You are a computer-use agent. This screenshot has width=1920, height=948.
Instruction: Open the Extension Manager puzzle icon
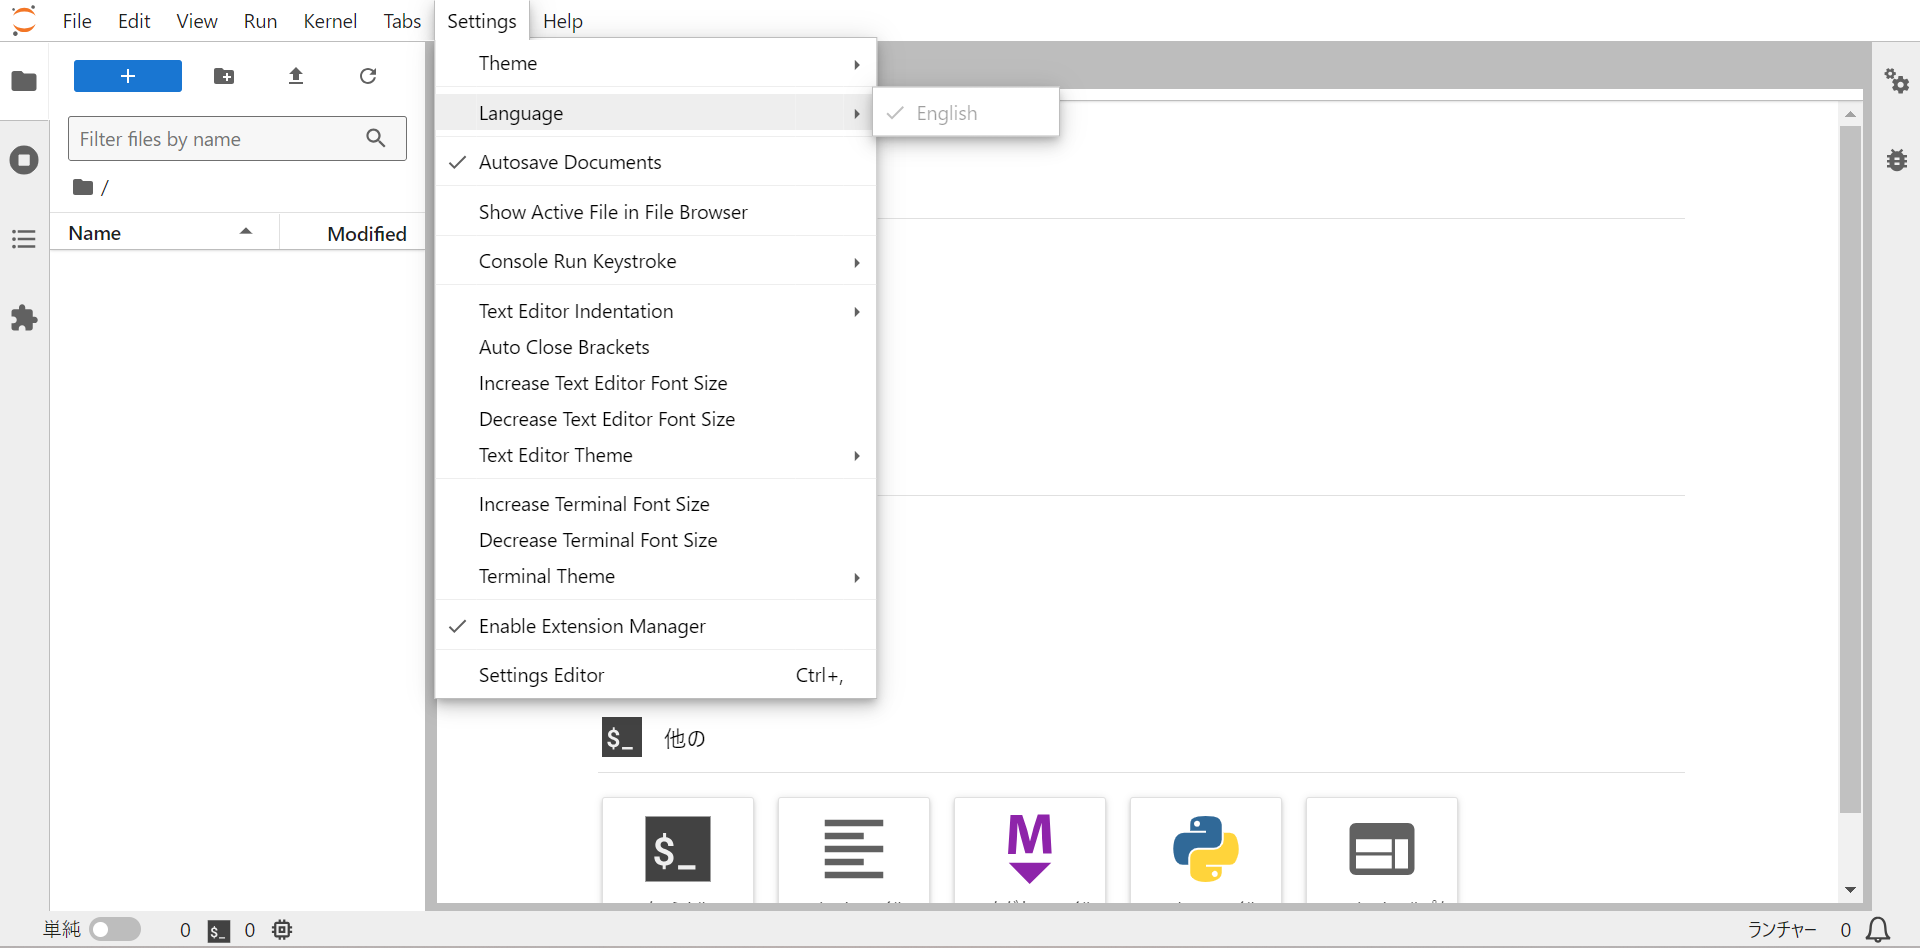point(24,319)
